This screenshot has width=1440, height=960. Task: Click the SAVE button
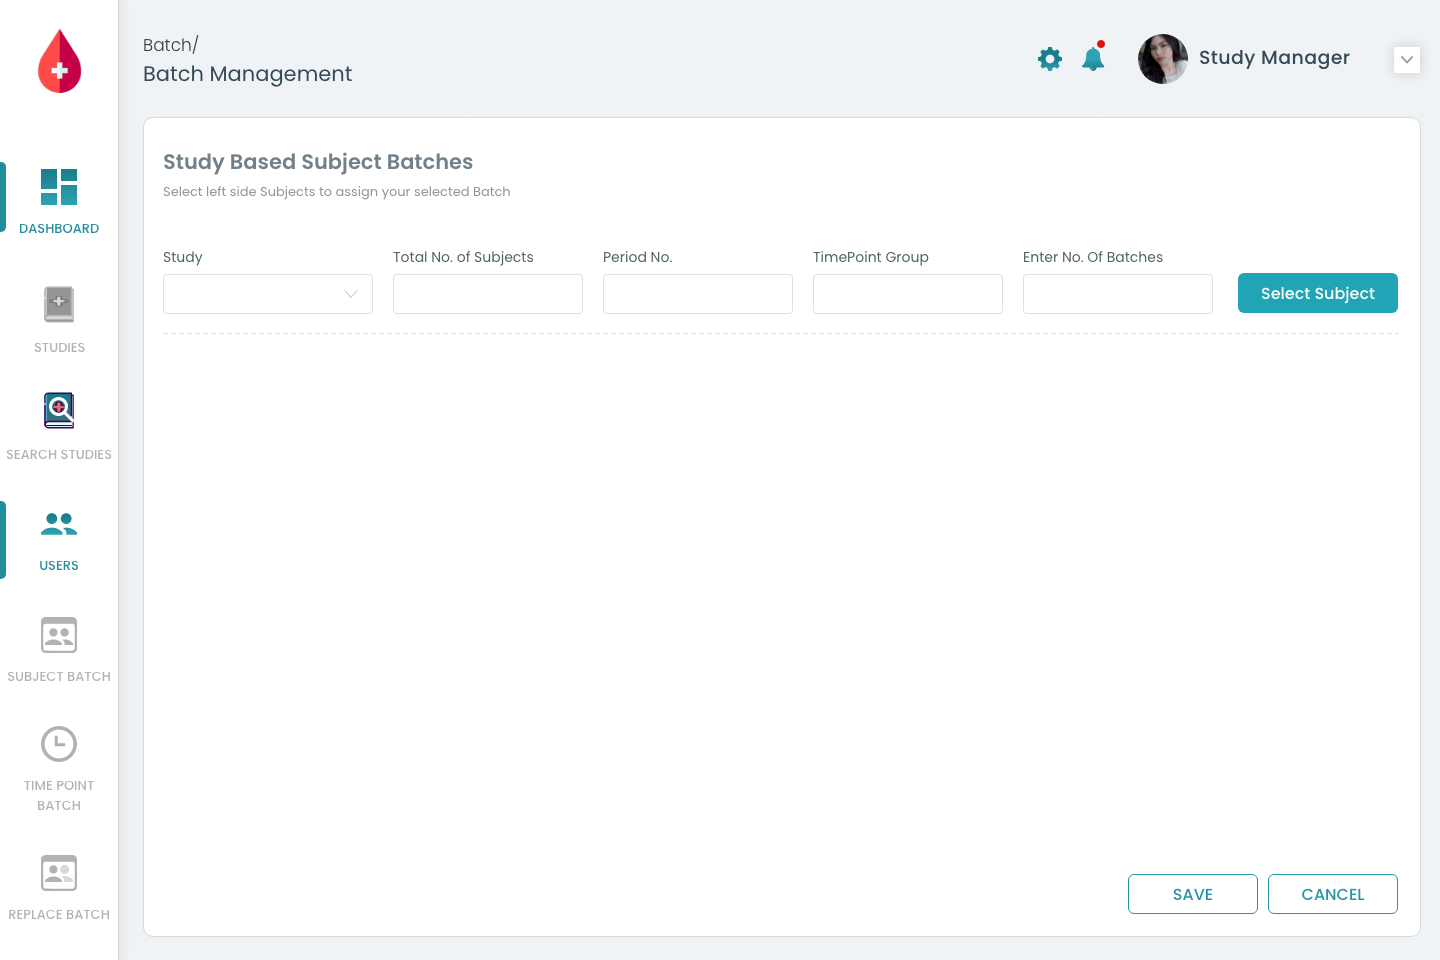point(1193,894)
